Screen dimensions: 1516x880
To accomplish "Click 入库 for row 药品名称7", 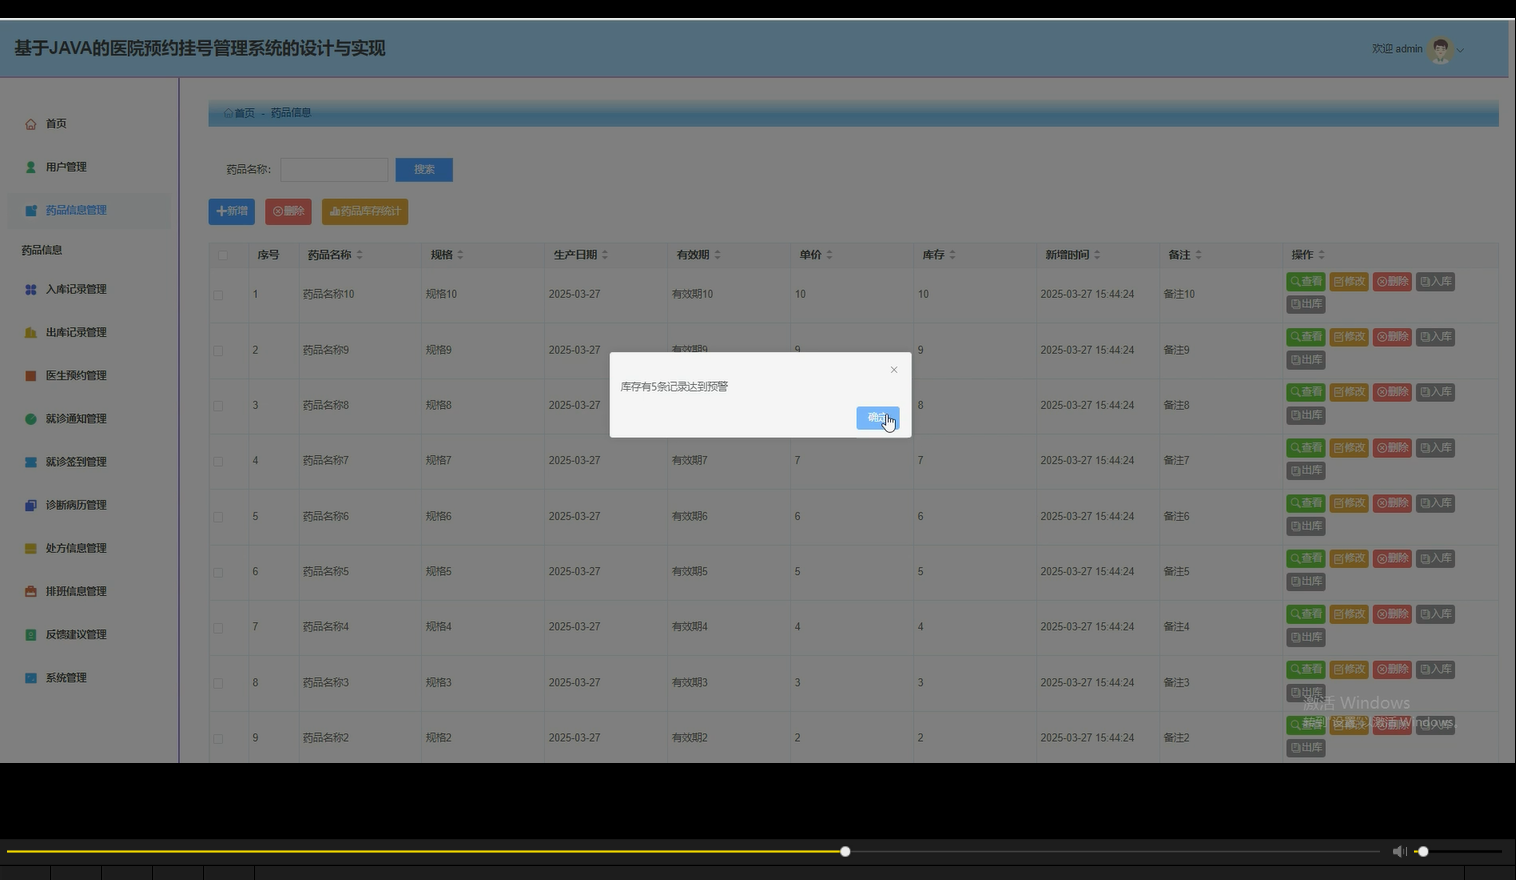I will pos(1436,448).
